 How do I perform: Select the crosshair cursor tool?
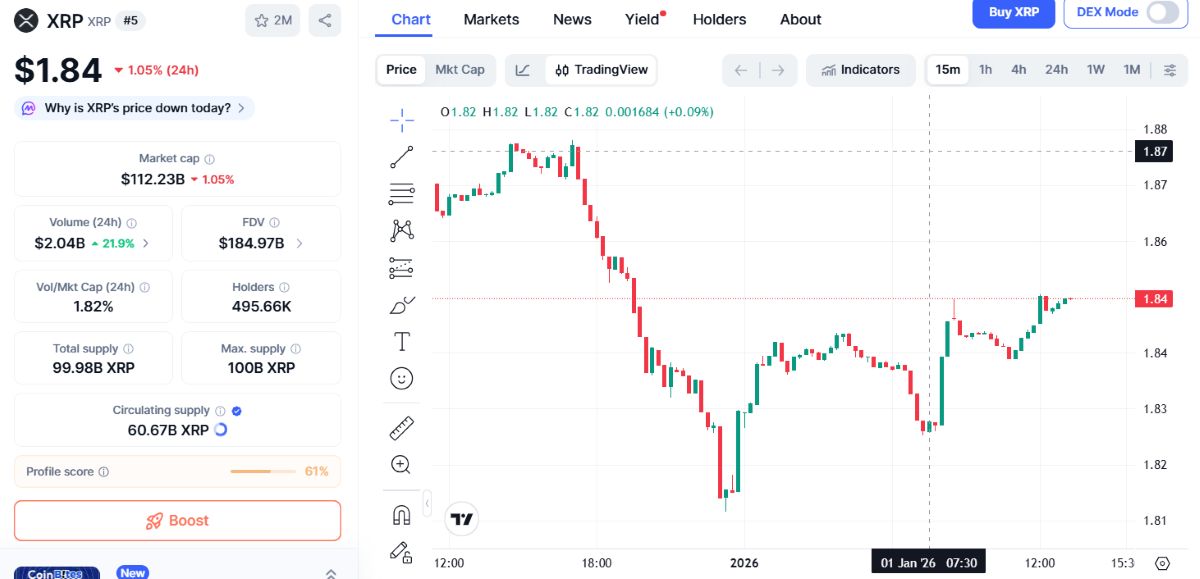pyautogui.click(x=401, y=118)
